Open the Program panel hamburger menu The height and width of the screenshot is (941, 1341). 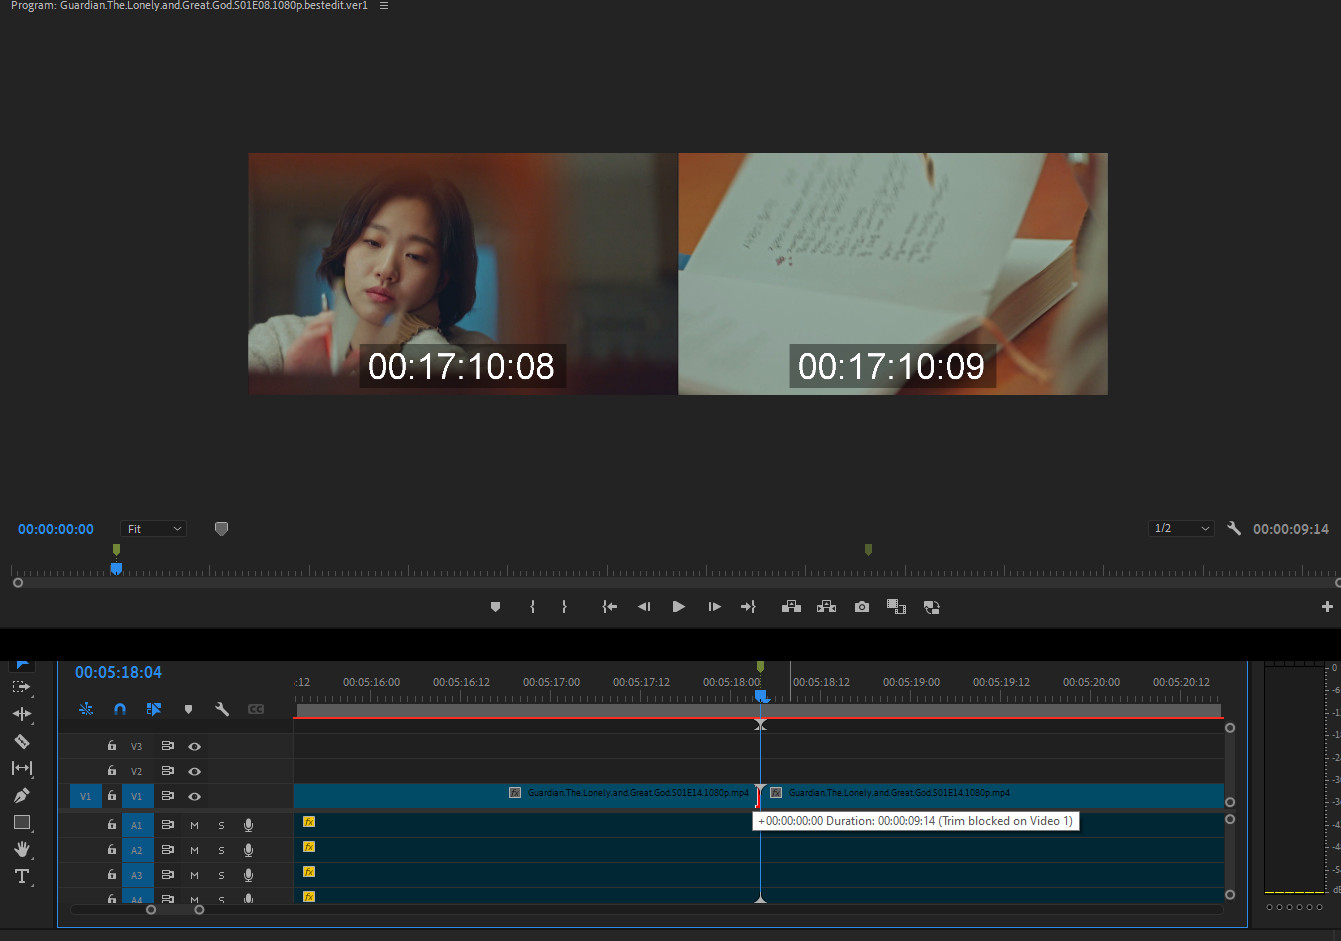(384, 6)
